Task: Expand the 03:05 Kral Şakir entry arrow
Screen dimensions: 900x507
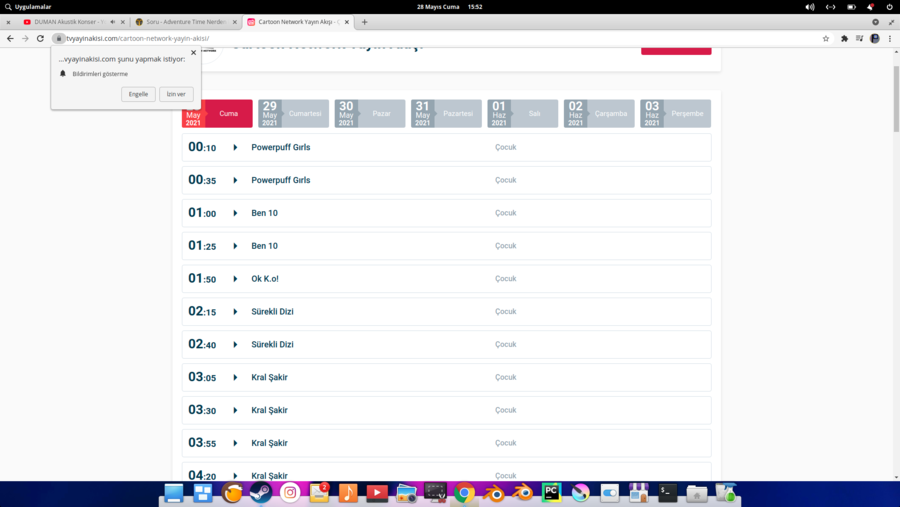Action: (235, 377)
